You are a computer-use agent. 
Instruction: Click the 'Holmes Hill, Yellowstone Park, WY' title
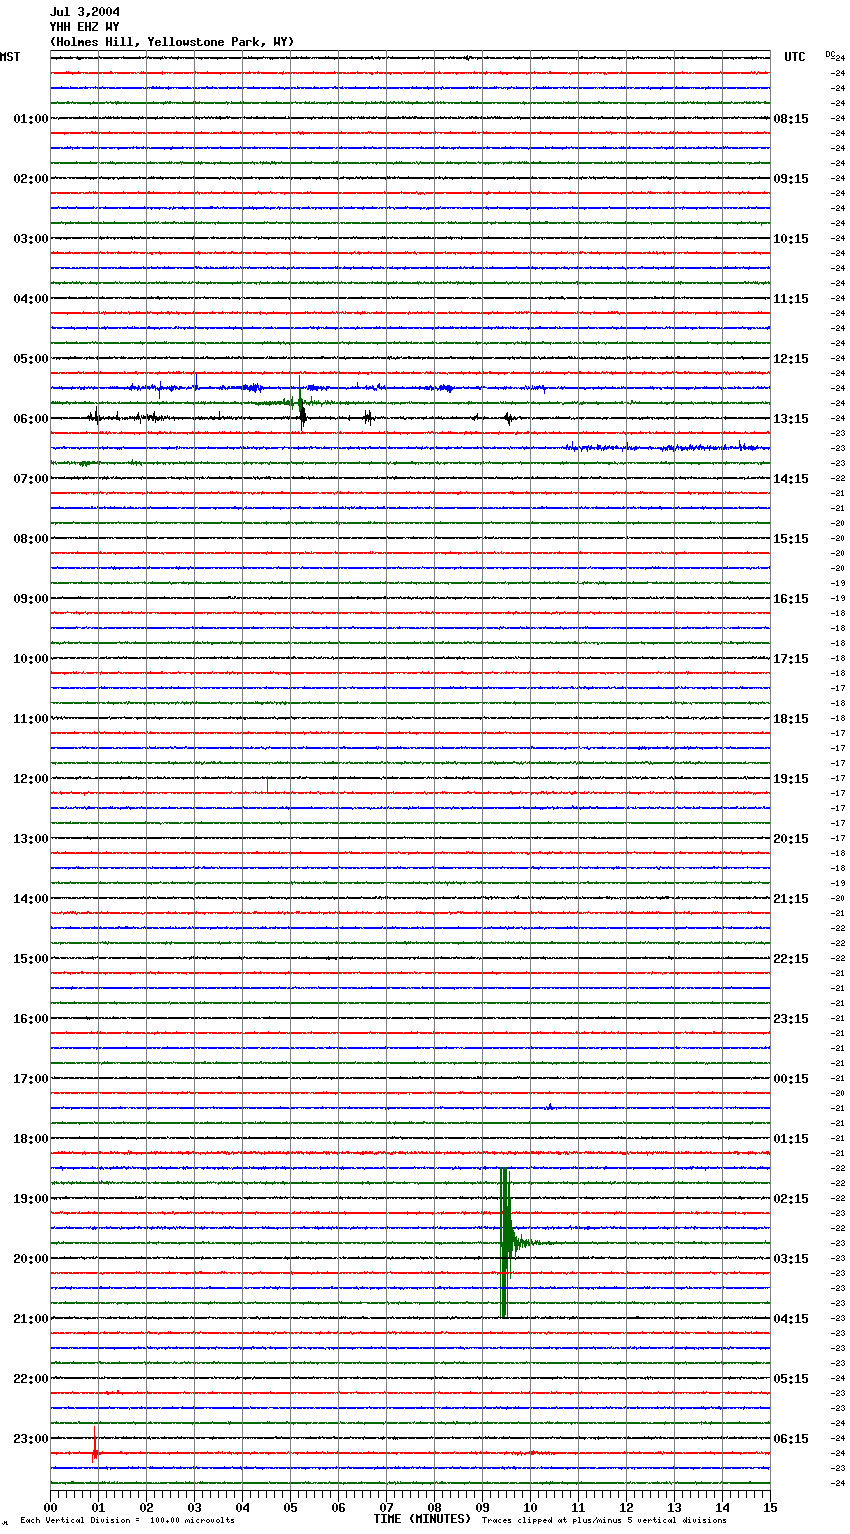tap(172, 42)
